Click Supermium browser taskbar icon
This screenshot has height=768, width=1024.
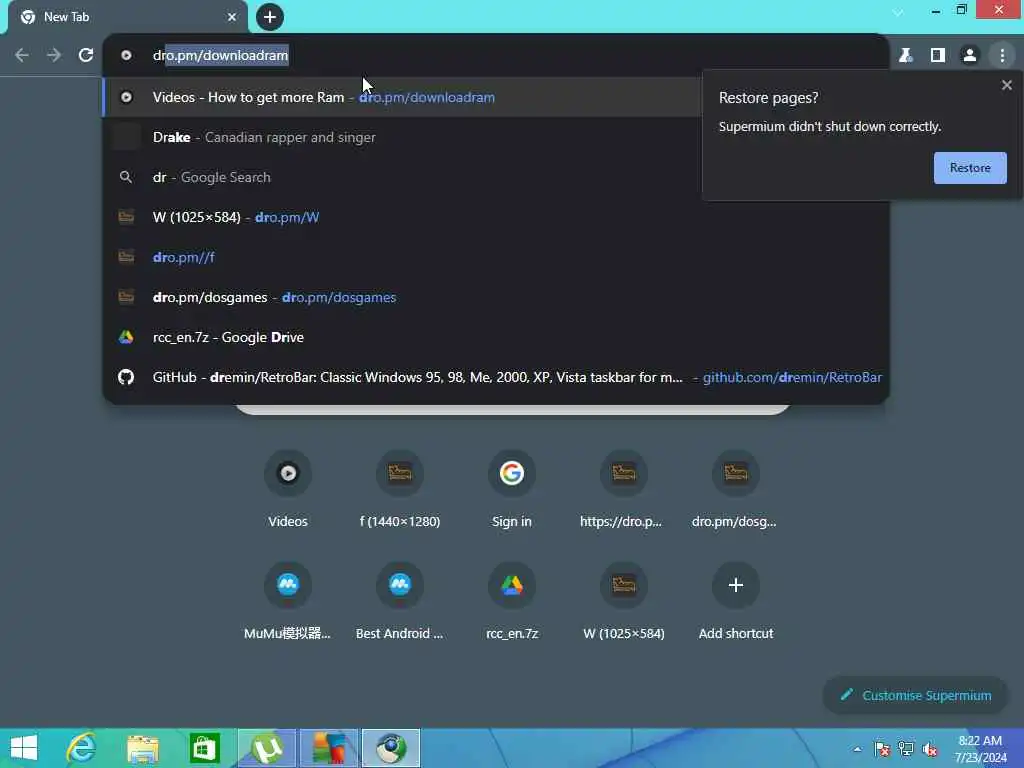click(391, 748)
